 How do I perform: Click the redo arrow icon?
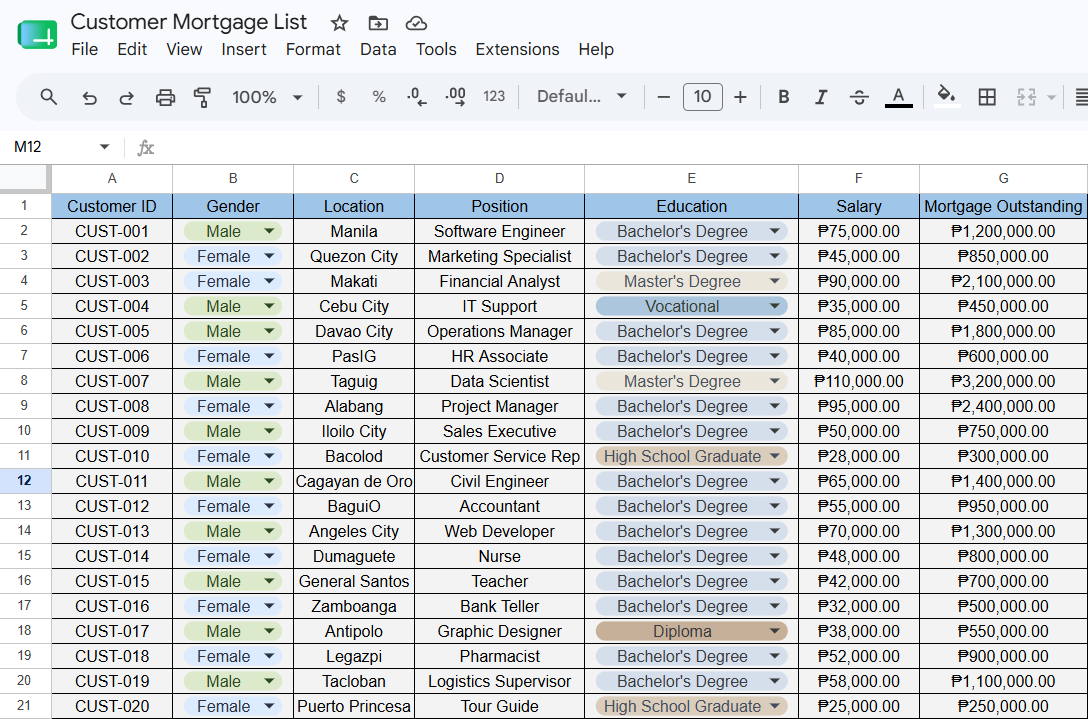[x=126, y=97]
